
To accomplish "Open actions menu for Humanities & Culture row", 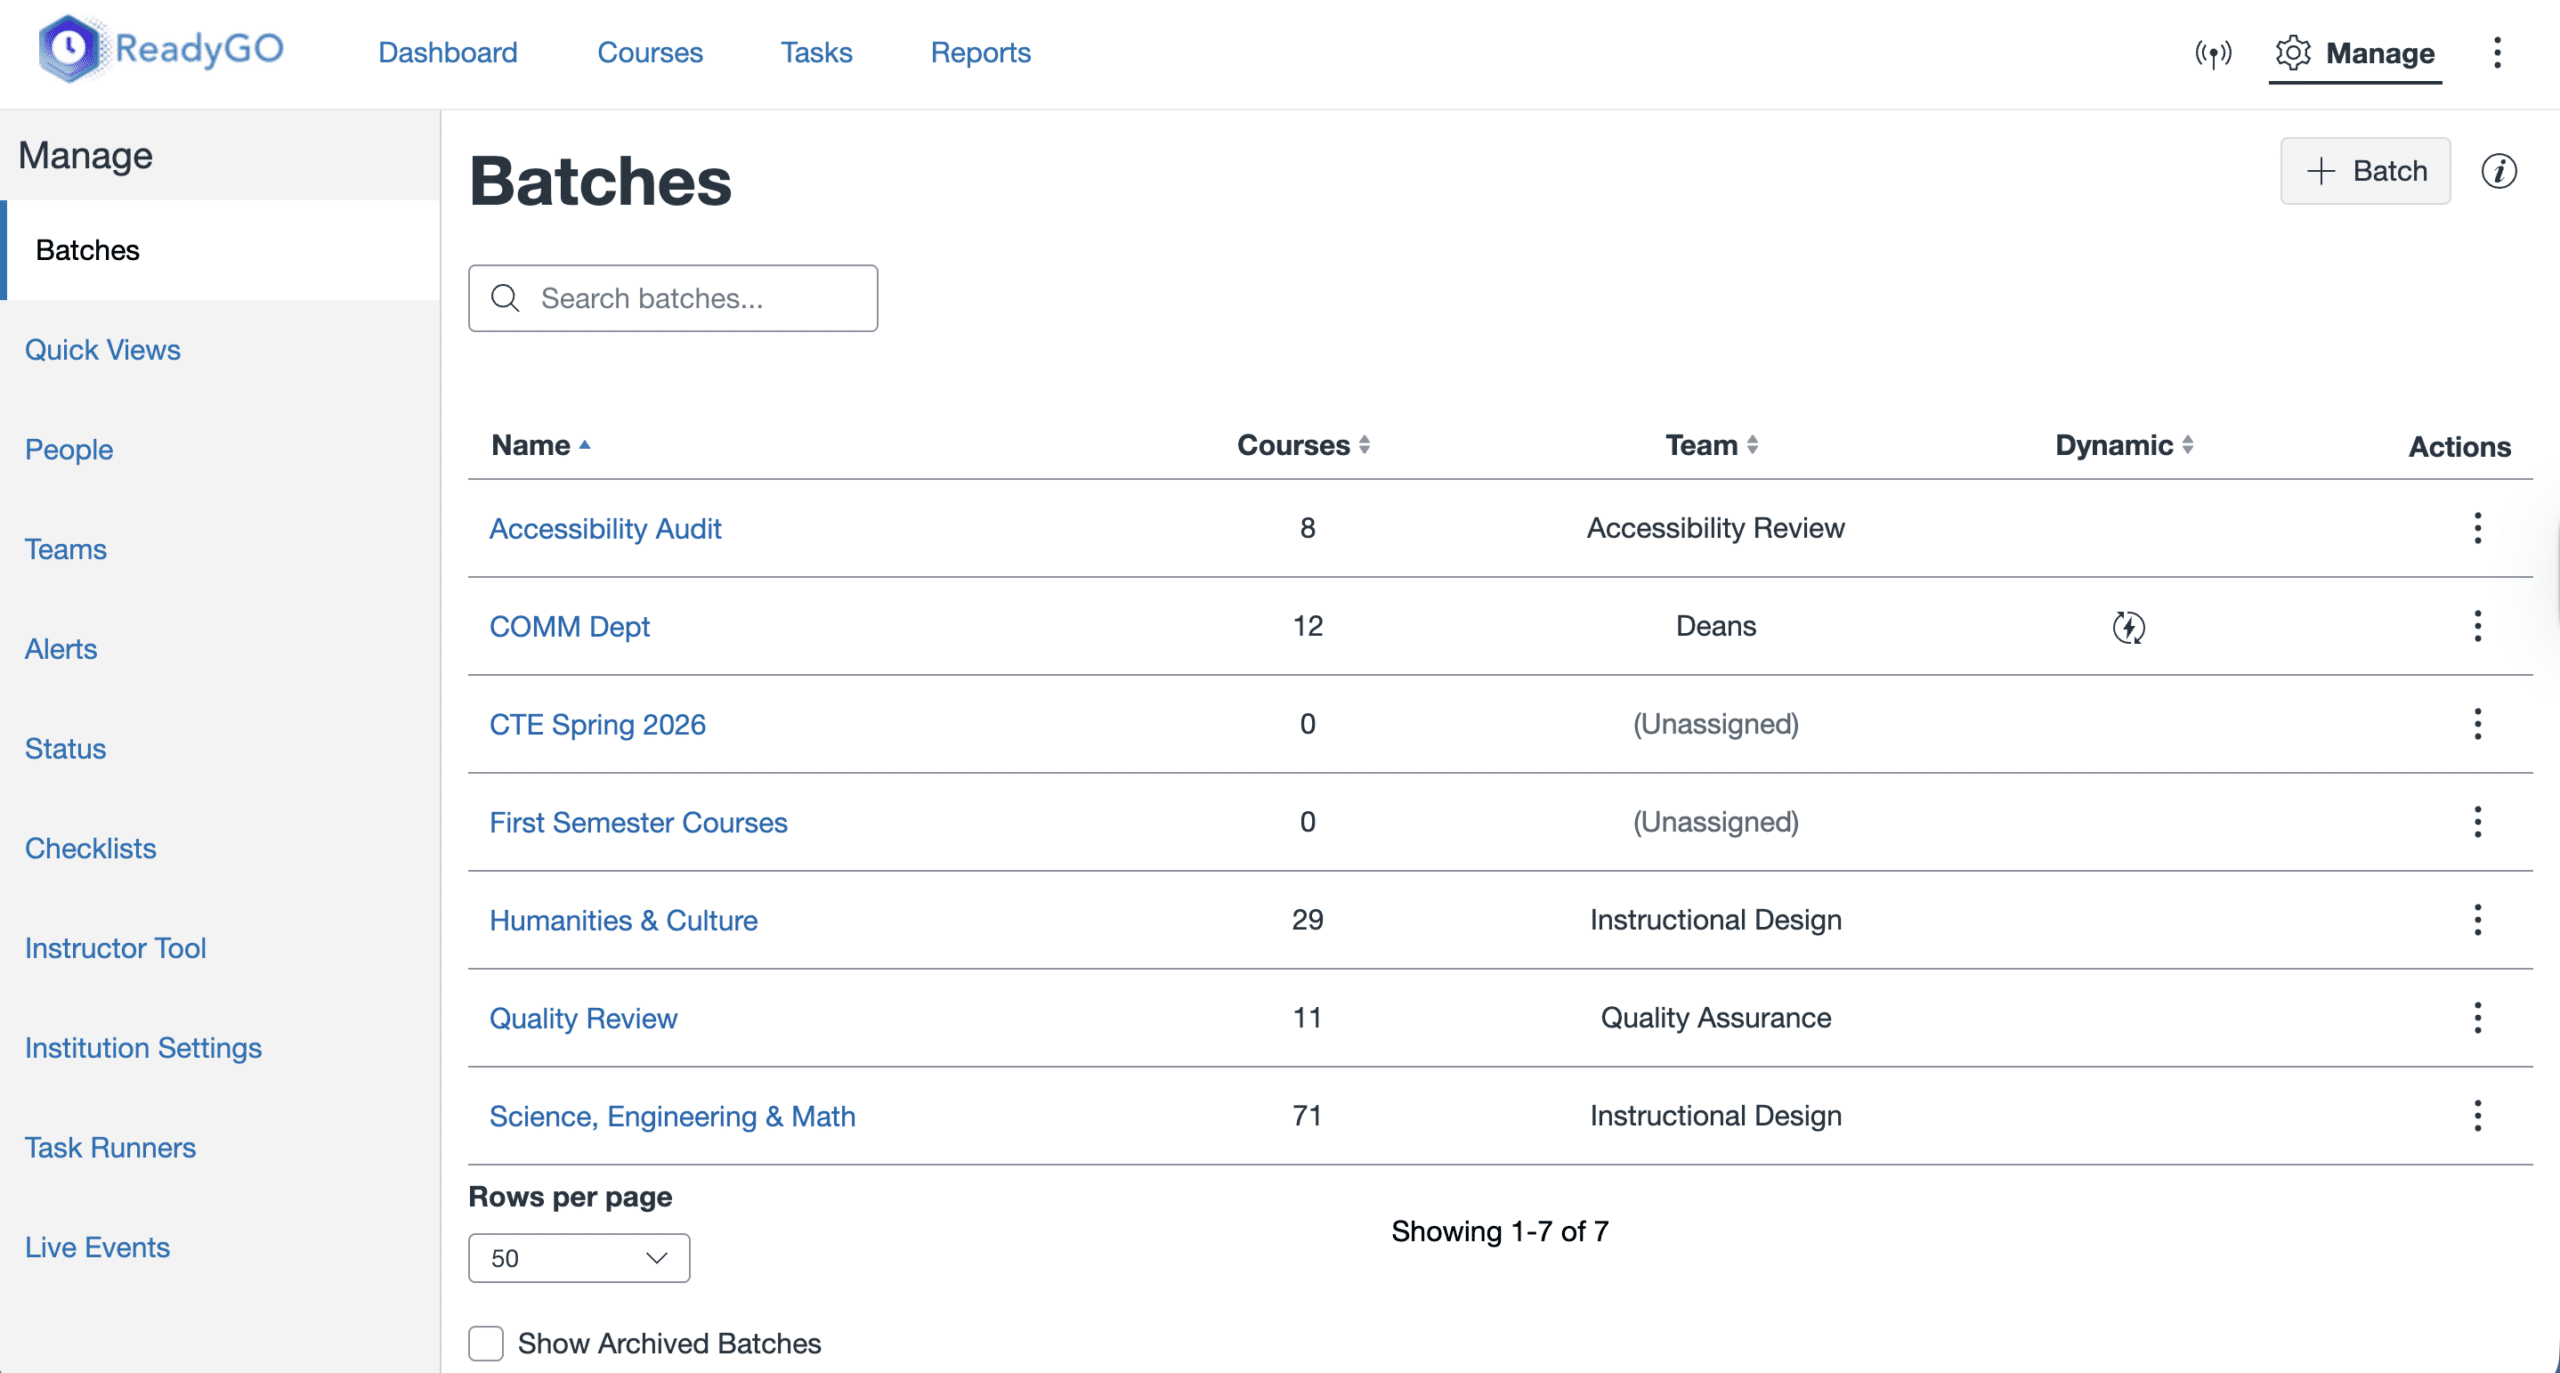I will point(2477,920).
